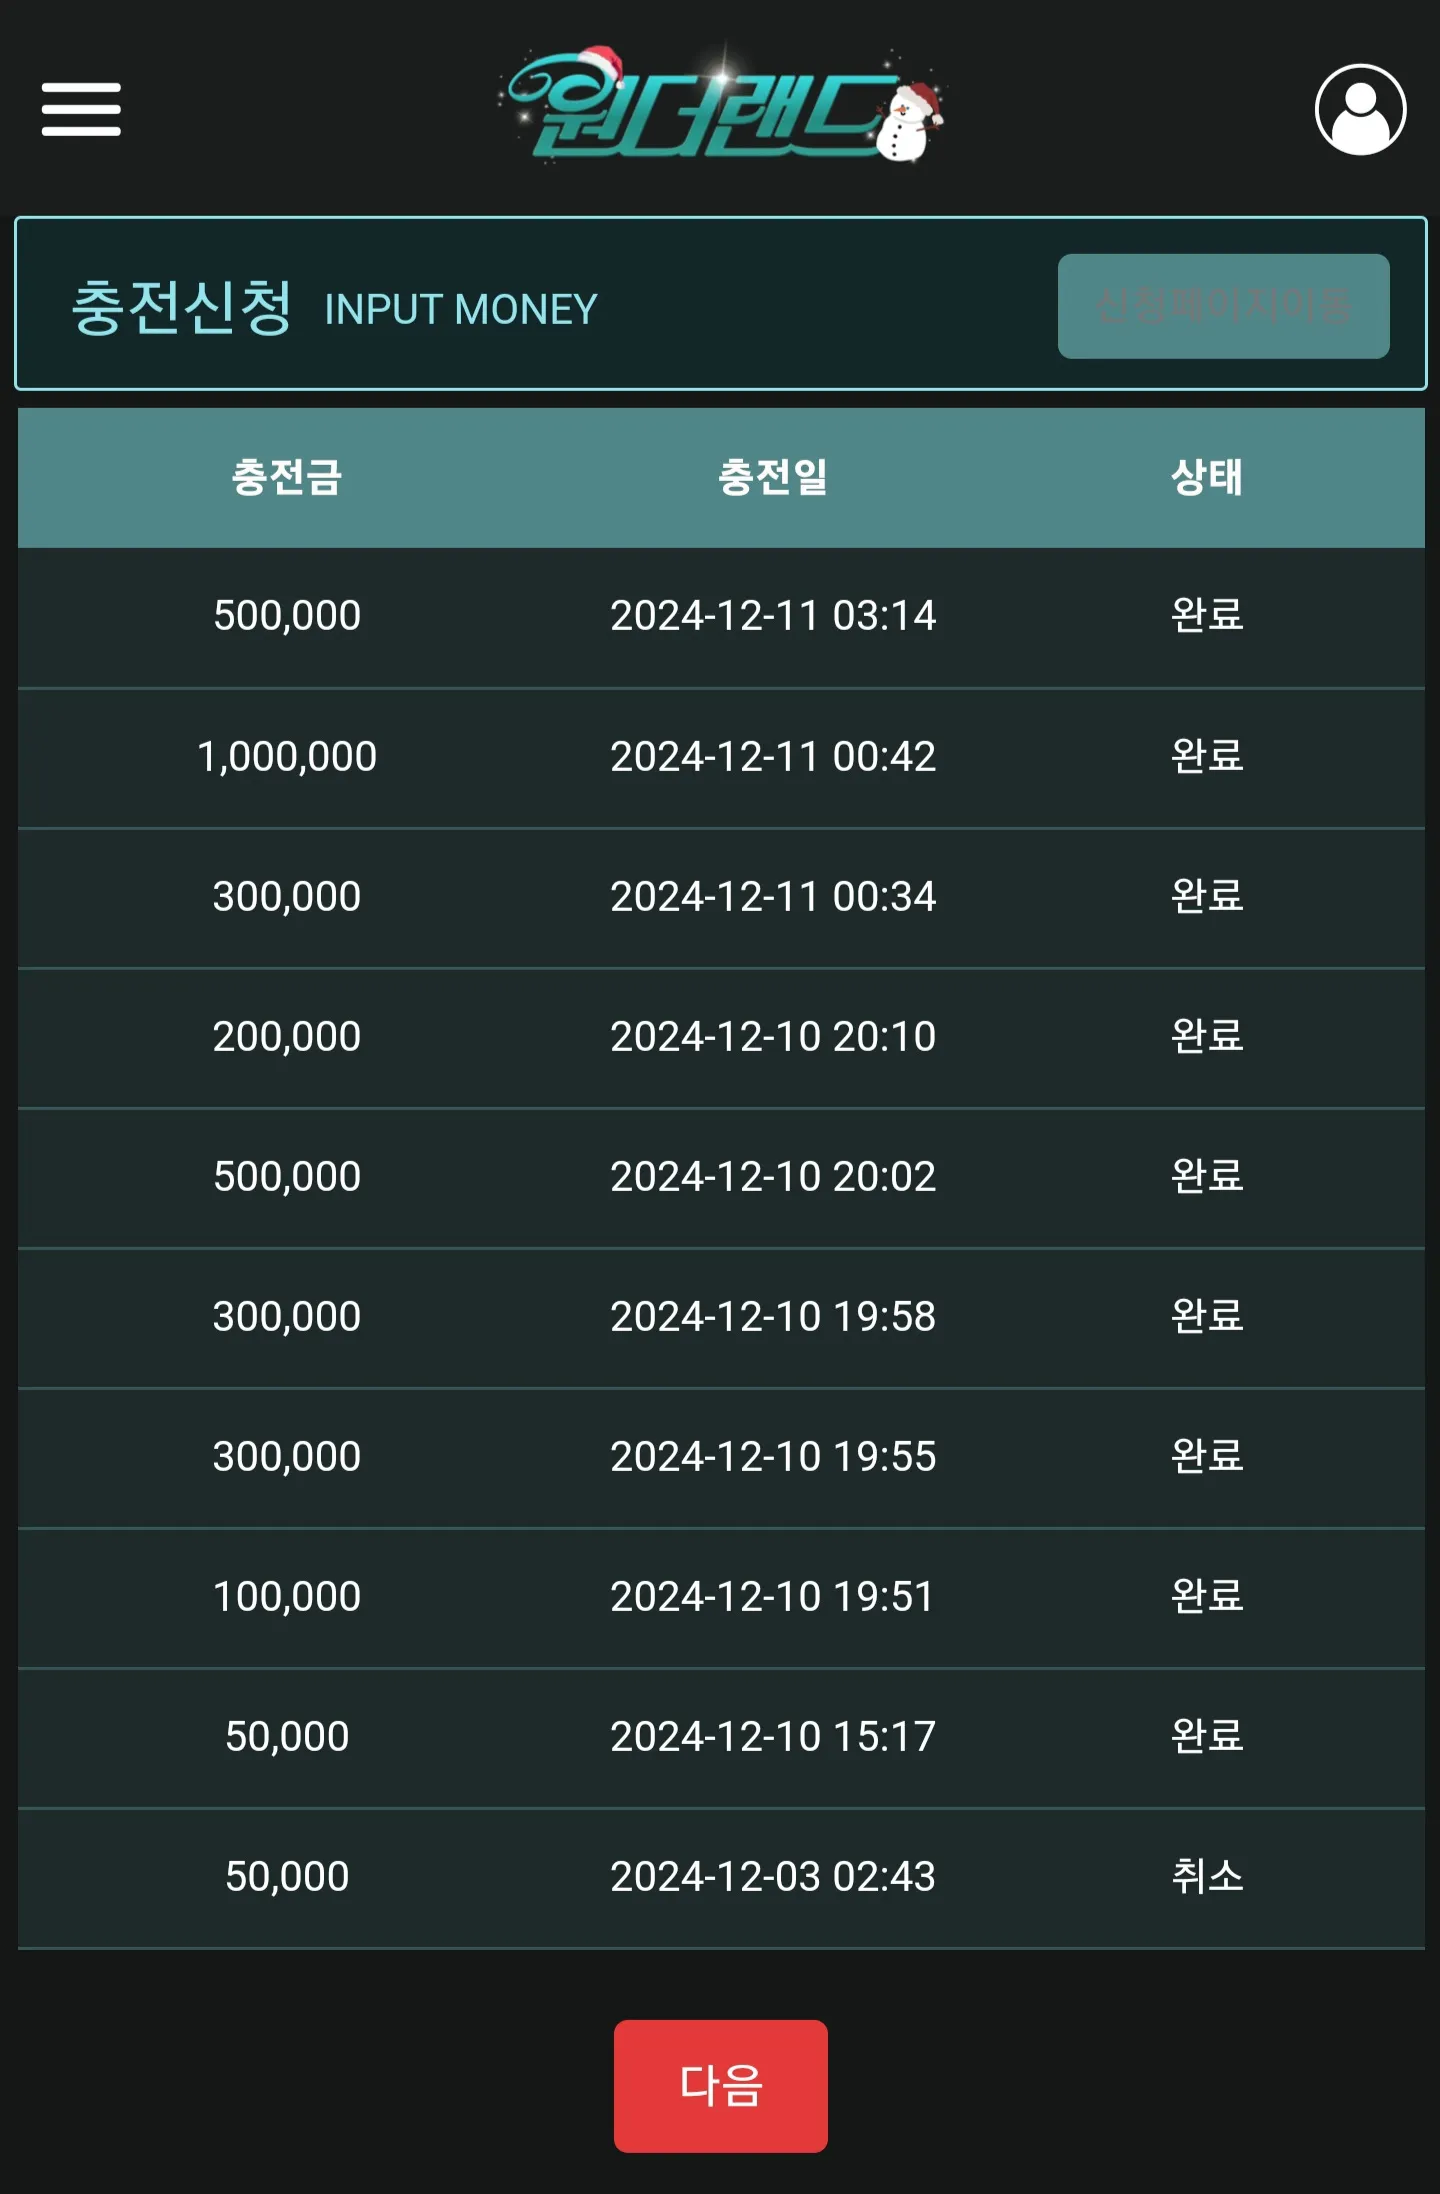Click the 100,000 deposit amount

(287, 1597)
